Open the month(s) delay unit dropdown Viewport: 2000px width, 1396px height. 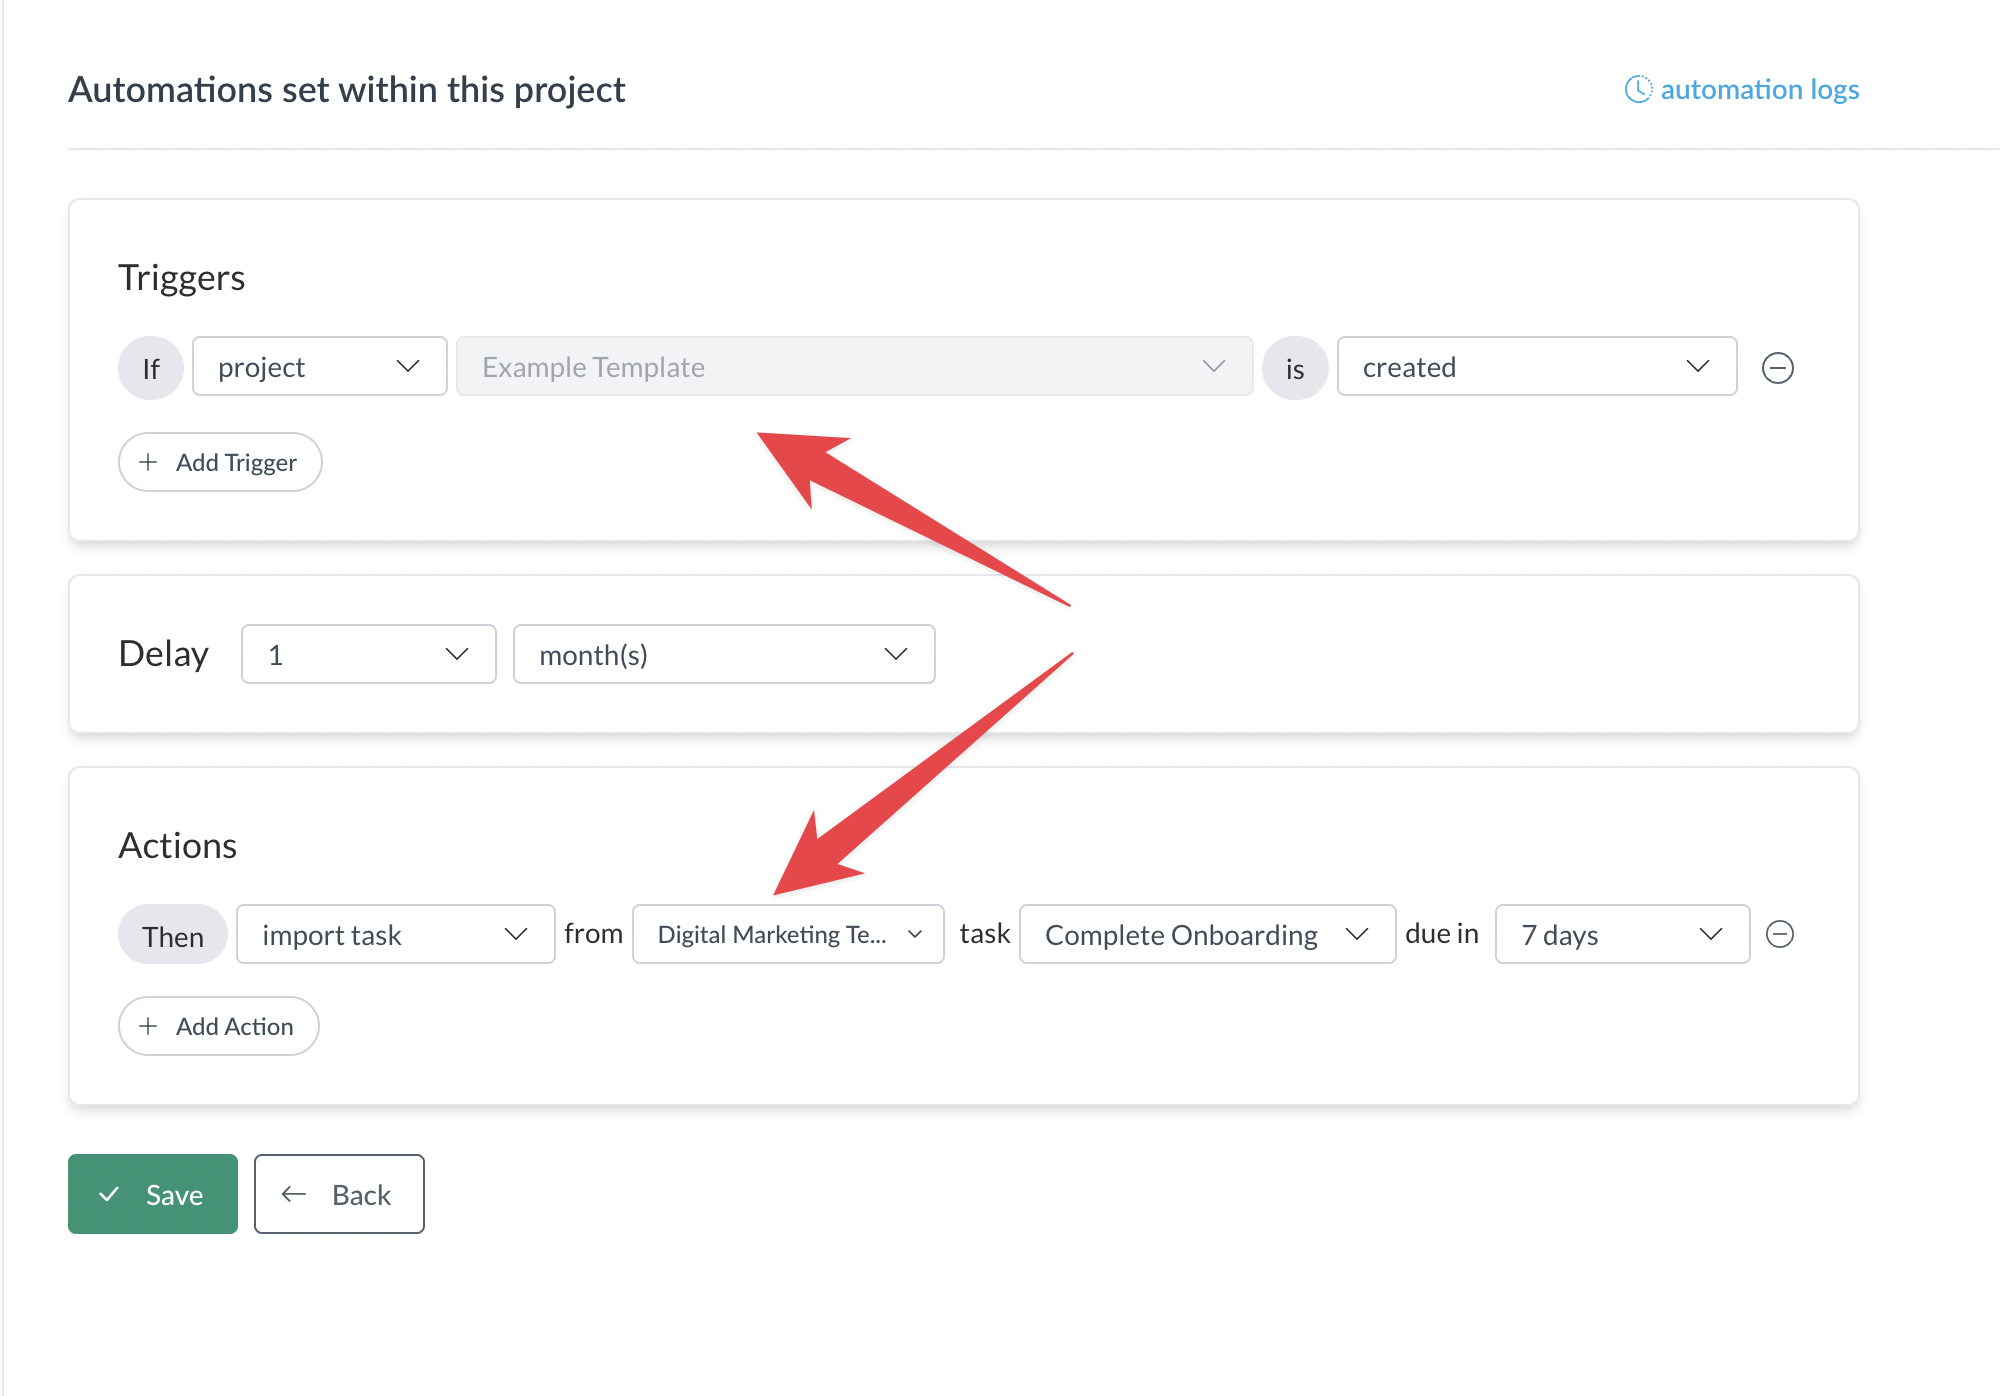[x=723, y=655]
